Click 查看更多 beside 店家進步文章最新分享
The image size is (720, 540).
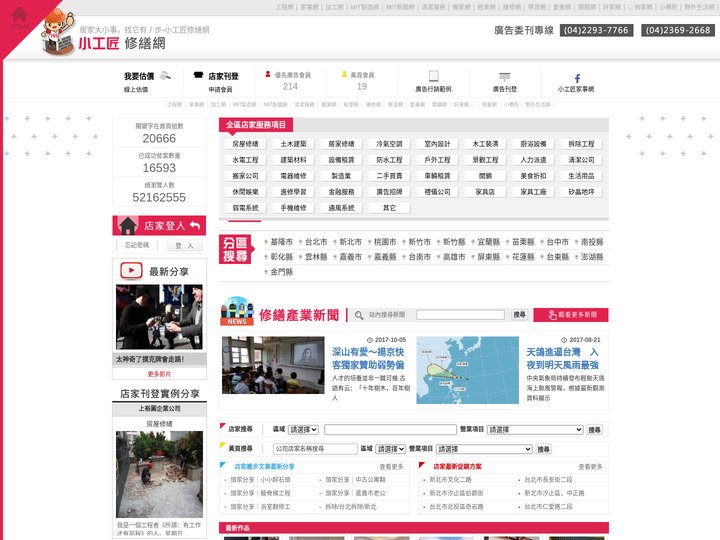pyautogui.click(x=391, y=467)
